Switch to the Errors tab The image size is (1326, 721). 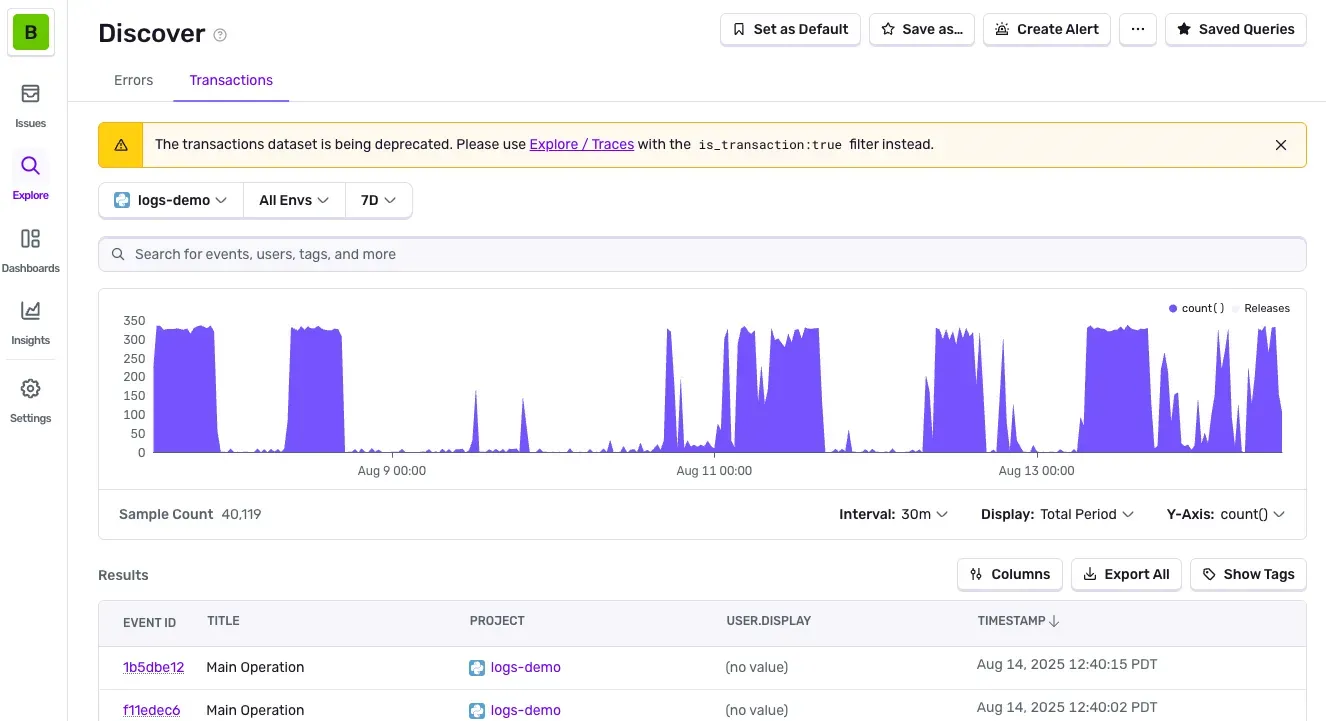click(x=133, y=80)
